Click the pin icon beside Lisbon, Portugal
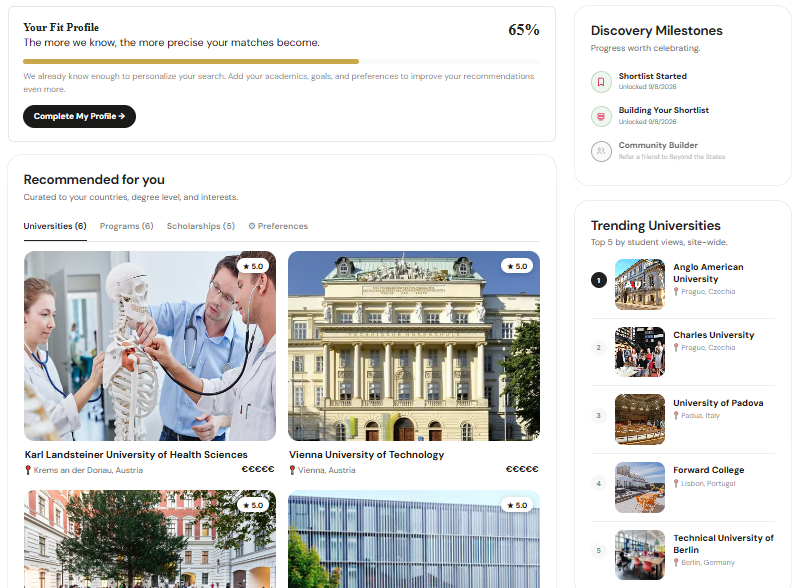The height and width of the screenshot is (588, 802). (x=676, y=484)
